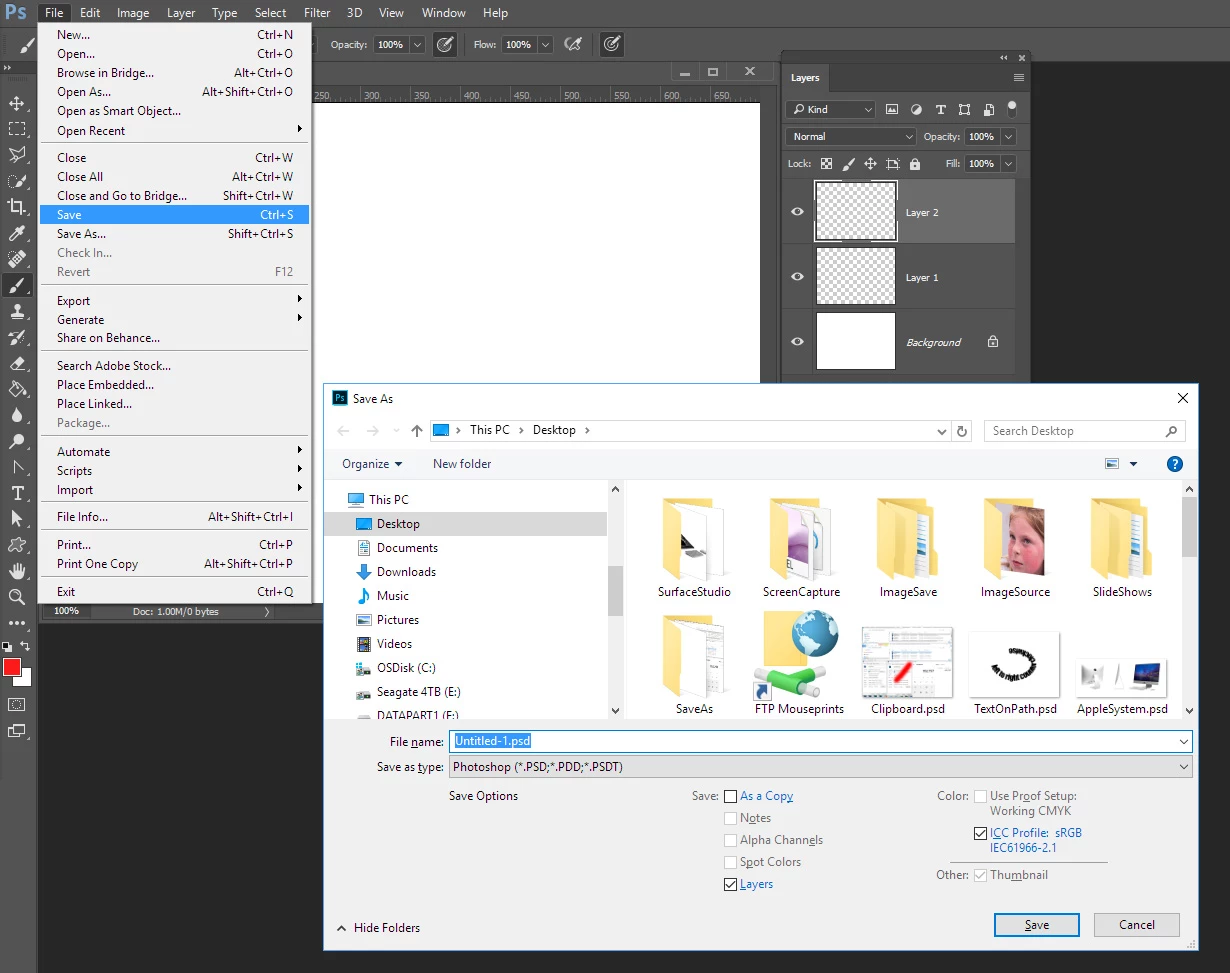Image resolution: width=1230 pixels, height=973 pixels.
Task: Select the History Brush tool
Action: coord(17,337)
